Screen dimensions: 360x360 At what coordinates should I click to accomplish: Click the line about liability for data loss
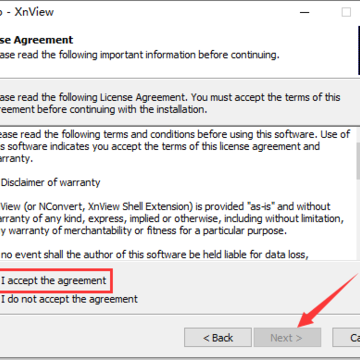point(153,255)
